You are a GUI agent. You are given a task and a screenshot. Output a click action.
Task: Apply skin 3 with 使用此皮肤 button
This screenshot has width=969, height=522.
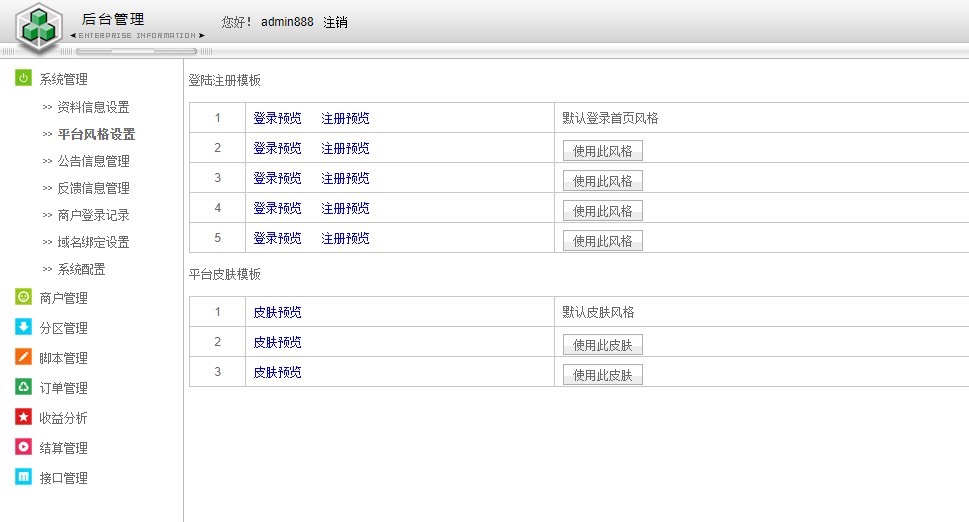tap(602, 375)
